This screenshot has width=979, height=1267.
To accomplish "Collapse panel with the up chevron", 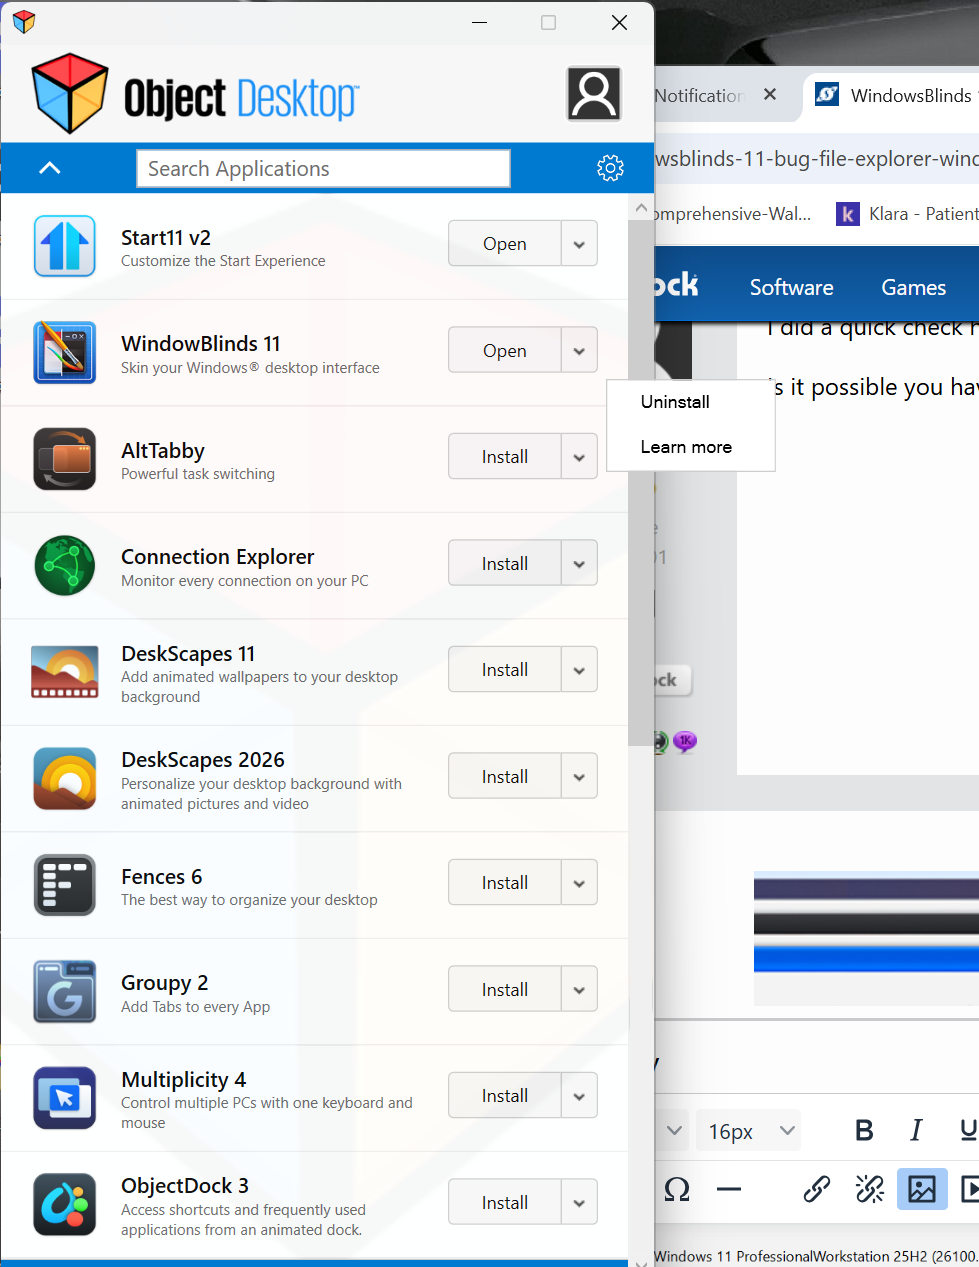I will coord(50,168).
